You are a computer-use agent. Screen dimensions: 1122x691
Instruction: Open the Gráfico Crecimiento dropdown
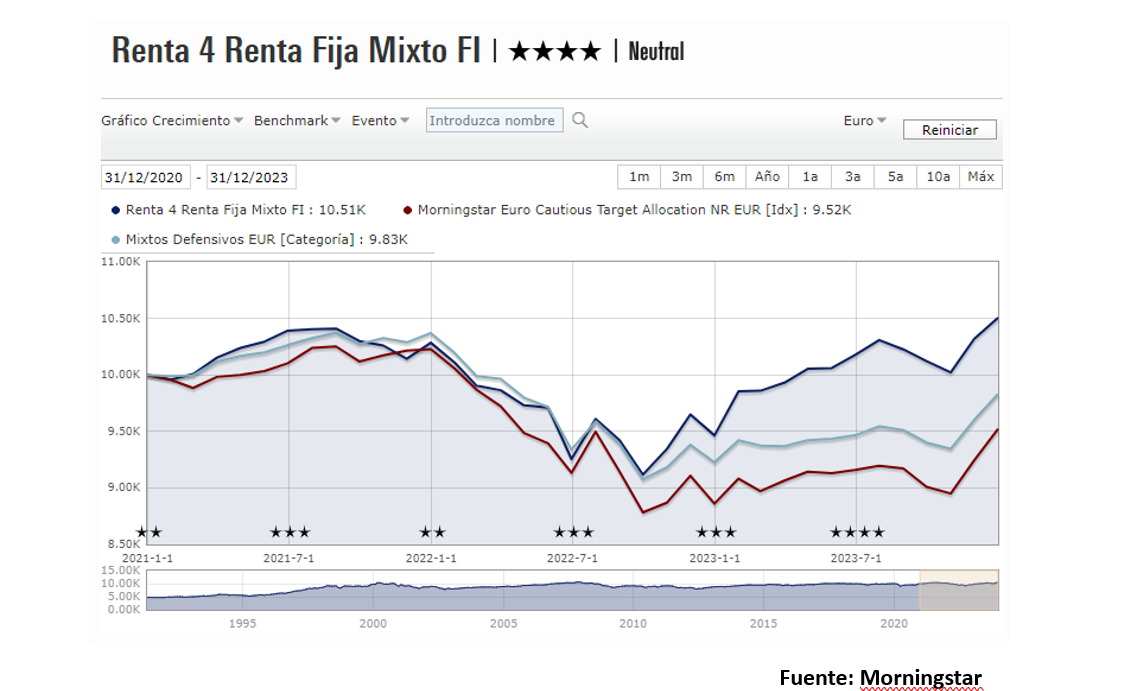coord(172,121)
